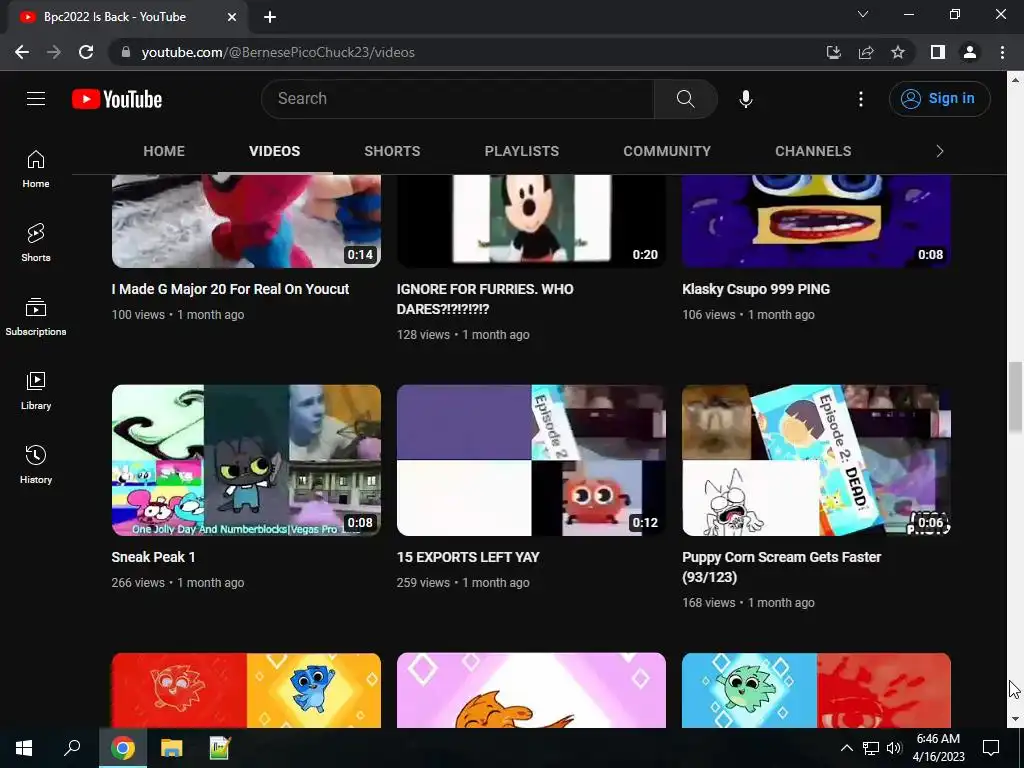Click 266 views text under Sneak Peak 1
This screenshot has width=1024, height=768.
138,583
